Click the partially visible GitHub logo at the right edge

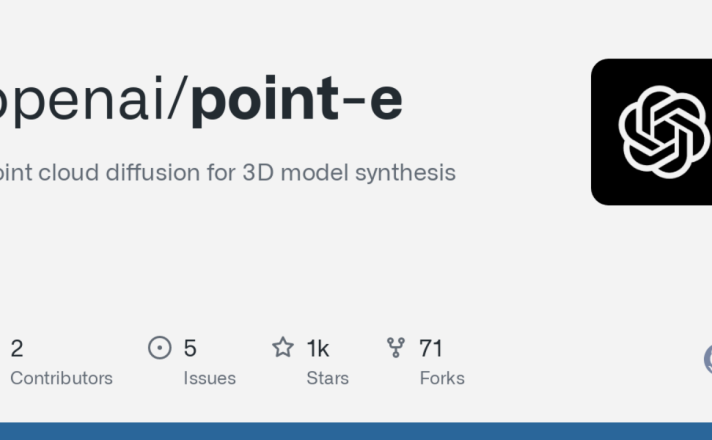click(708, 359)
